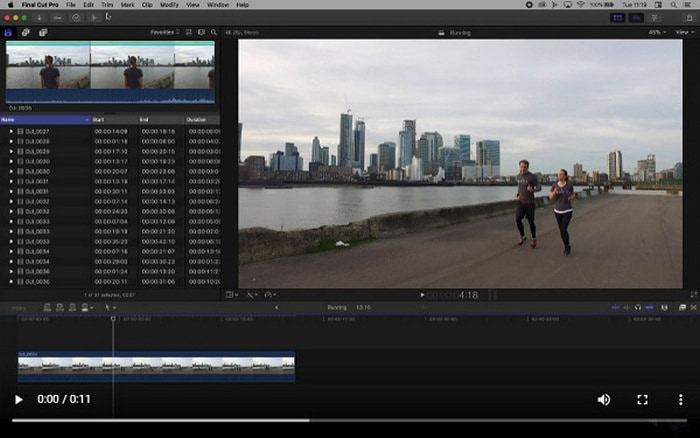Viewport: 700px width, 438px height.
Task: Open the 45% viewer zoom dropdown
Action: (656, 32)
